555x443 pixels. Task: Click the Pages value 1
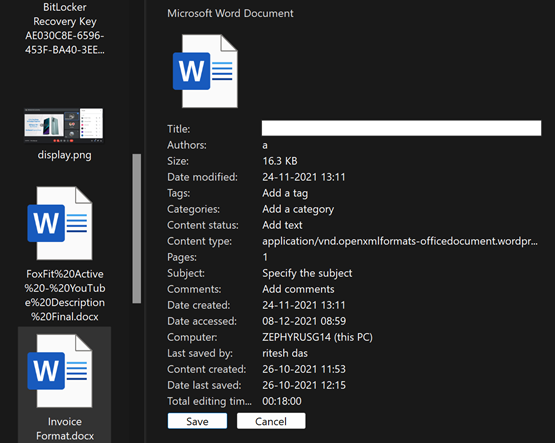click(x=265, y=257)
